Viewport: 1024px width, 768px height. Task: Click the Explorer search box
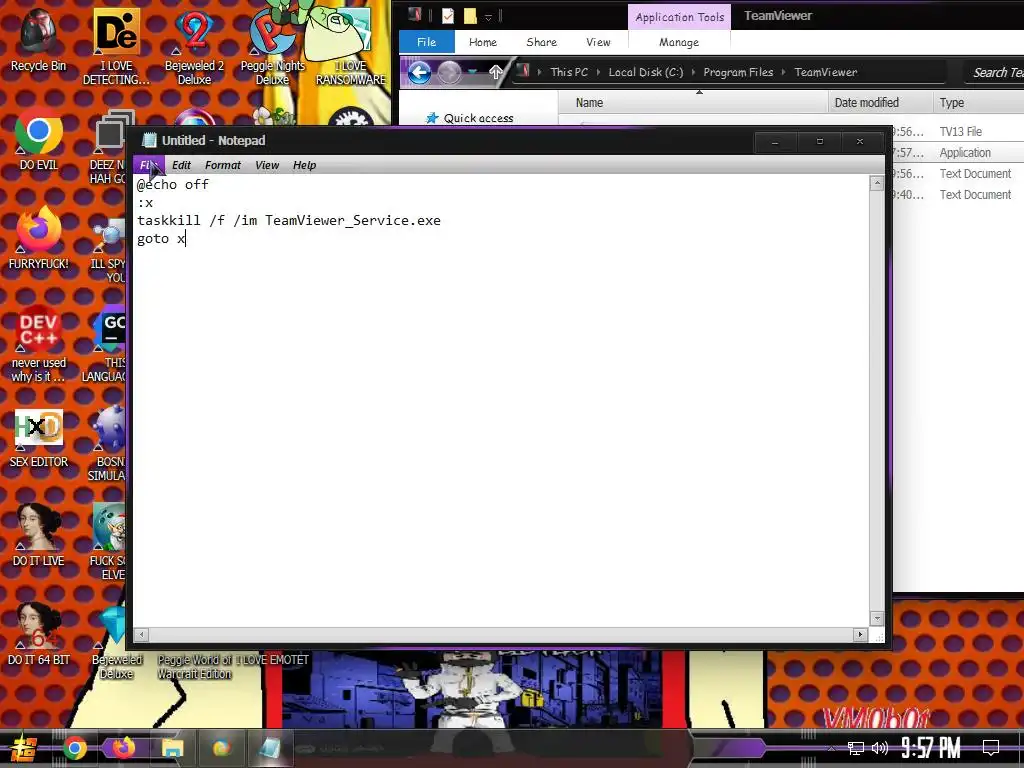[x=994, y=72]
